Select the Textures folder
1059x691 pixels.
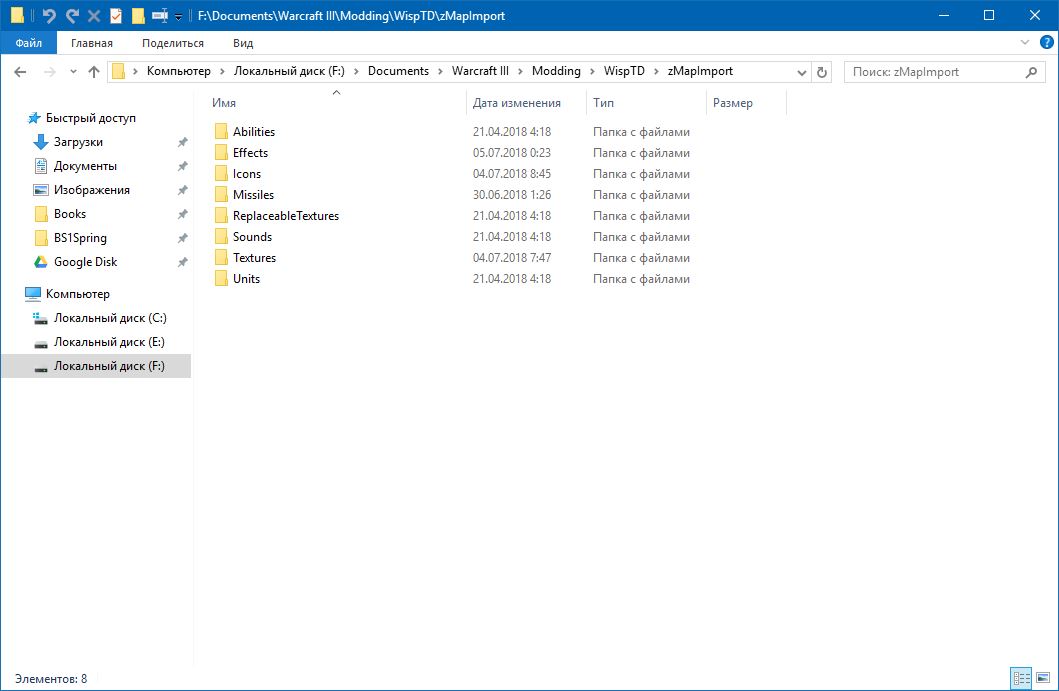pos(255,257)
